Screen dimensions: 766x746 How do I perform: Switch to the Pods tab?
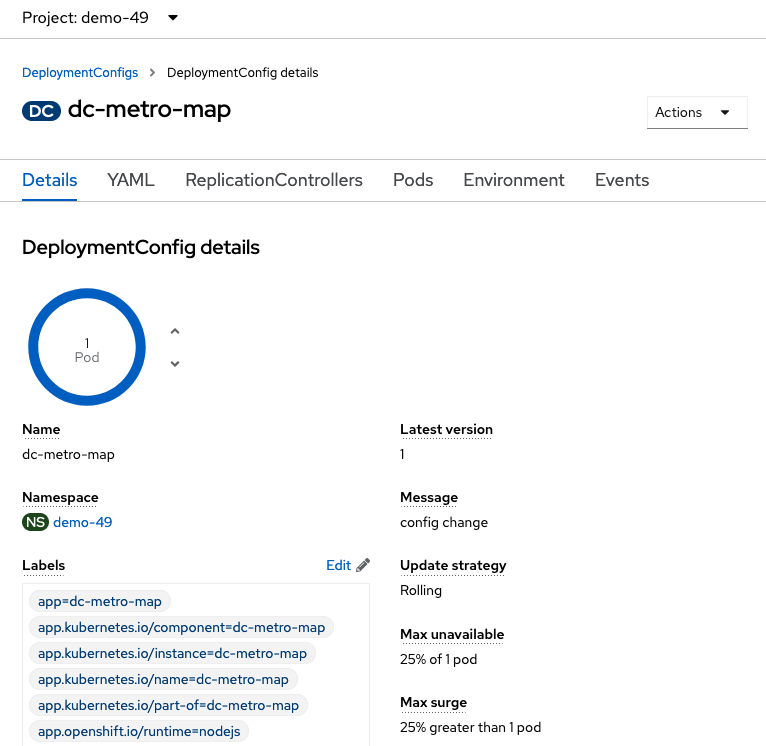click(x=413, y=180)
